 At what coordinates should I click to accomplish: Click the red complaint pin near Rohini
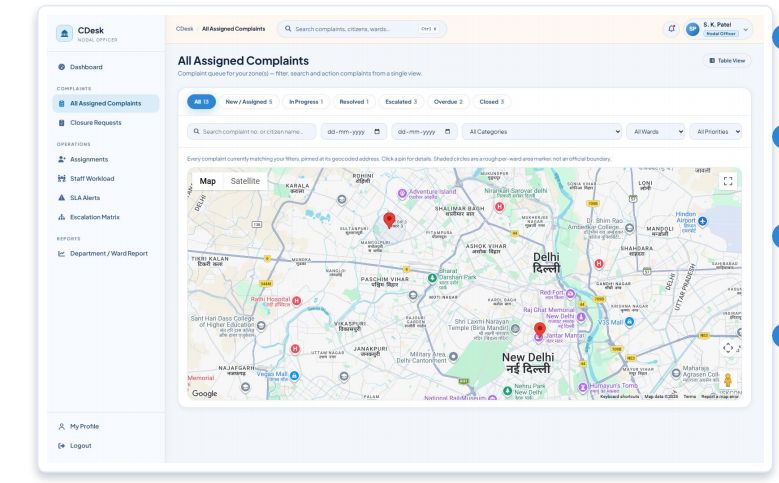click(x=390, y=220)
